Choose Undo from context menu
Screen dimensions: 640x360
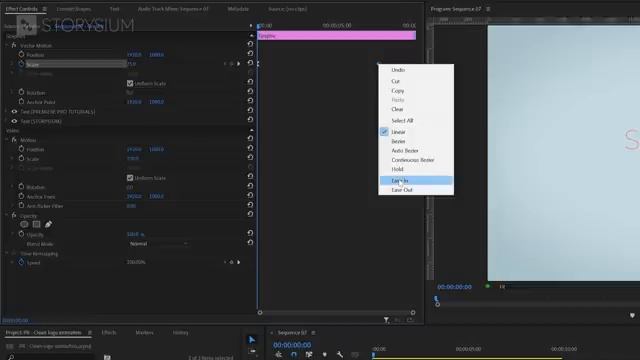click(x=416, y=70)
